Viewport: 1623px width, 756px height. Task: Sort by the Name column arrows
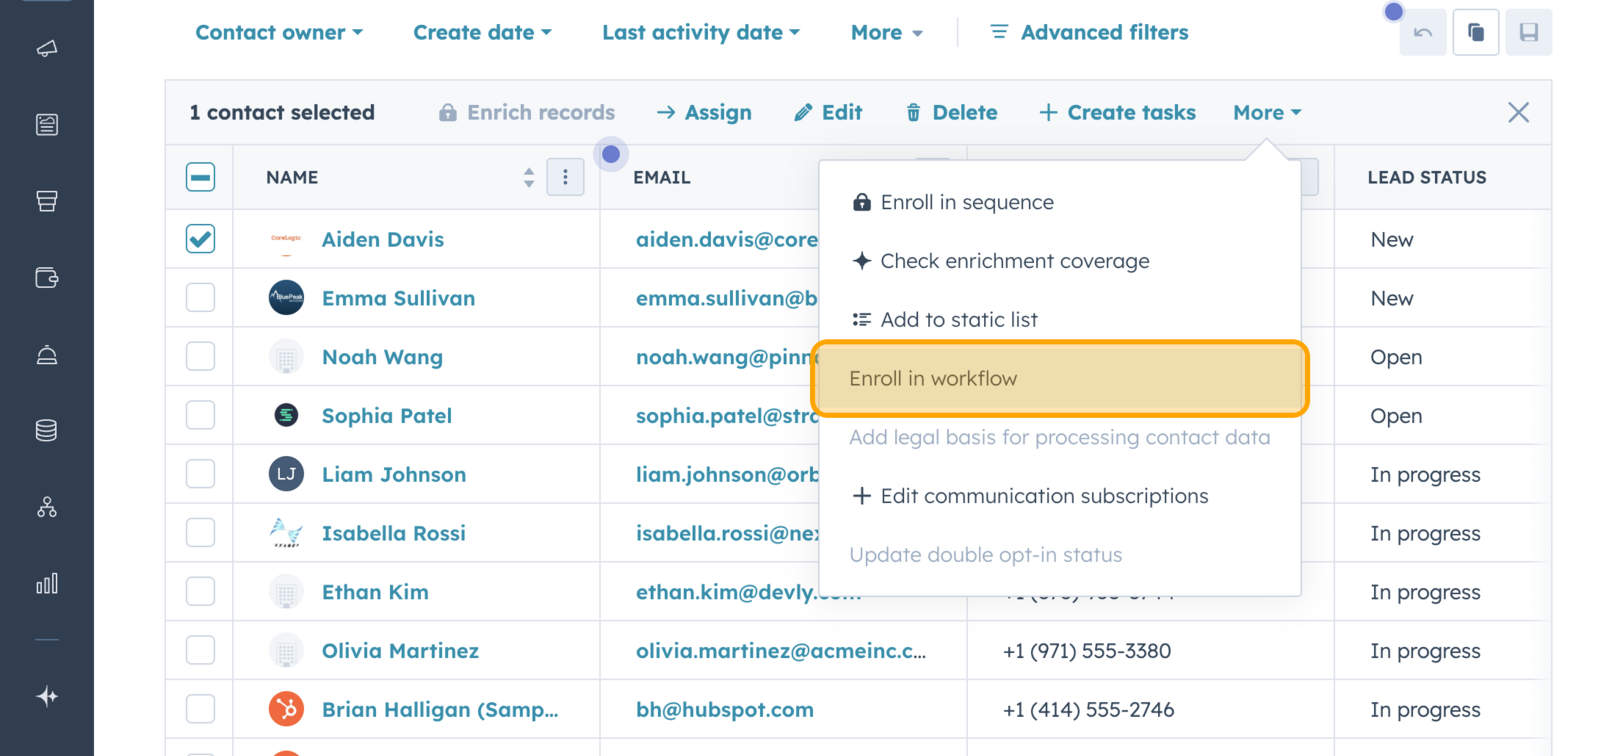[x=529, y=177]
